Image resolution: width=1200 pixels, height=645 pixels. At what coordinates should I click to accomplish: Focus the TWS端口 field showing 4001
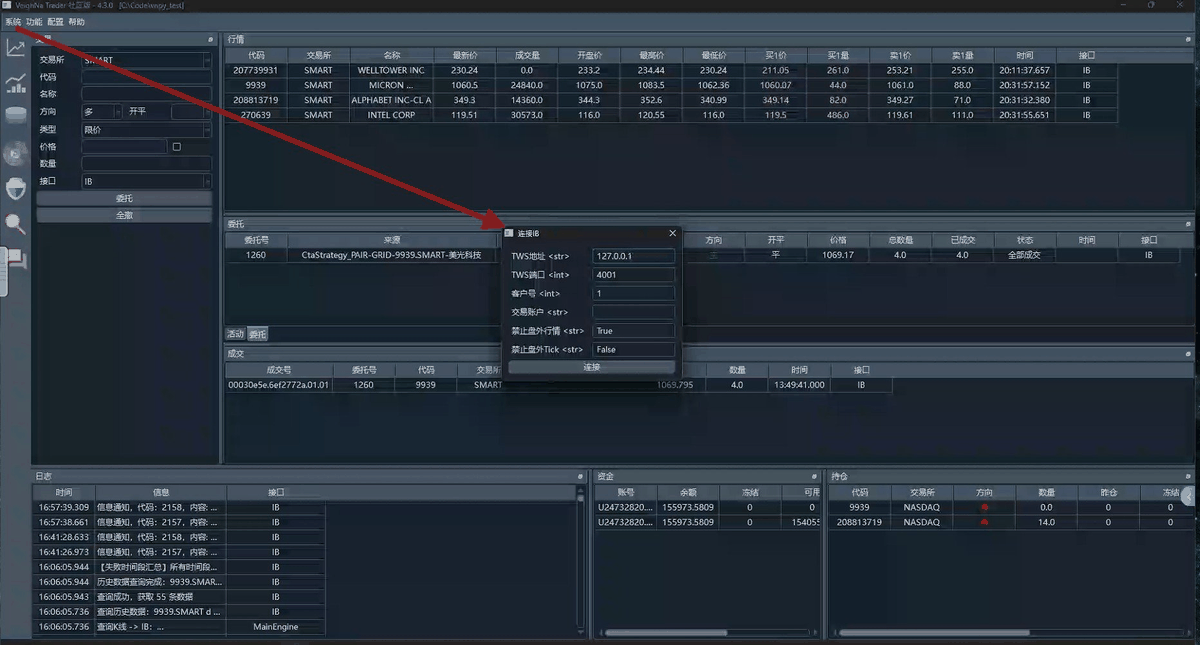pyautogui.click(x=634, y=274)
